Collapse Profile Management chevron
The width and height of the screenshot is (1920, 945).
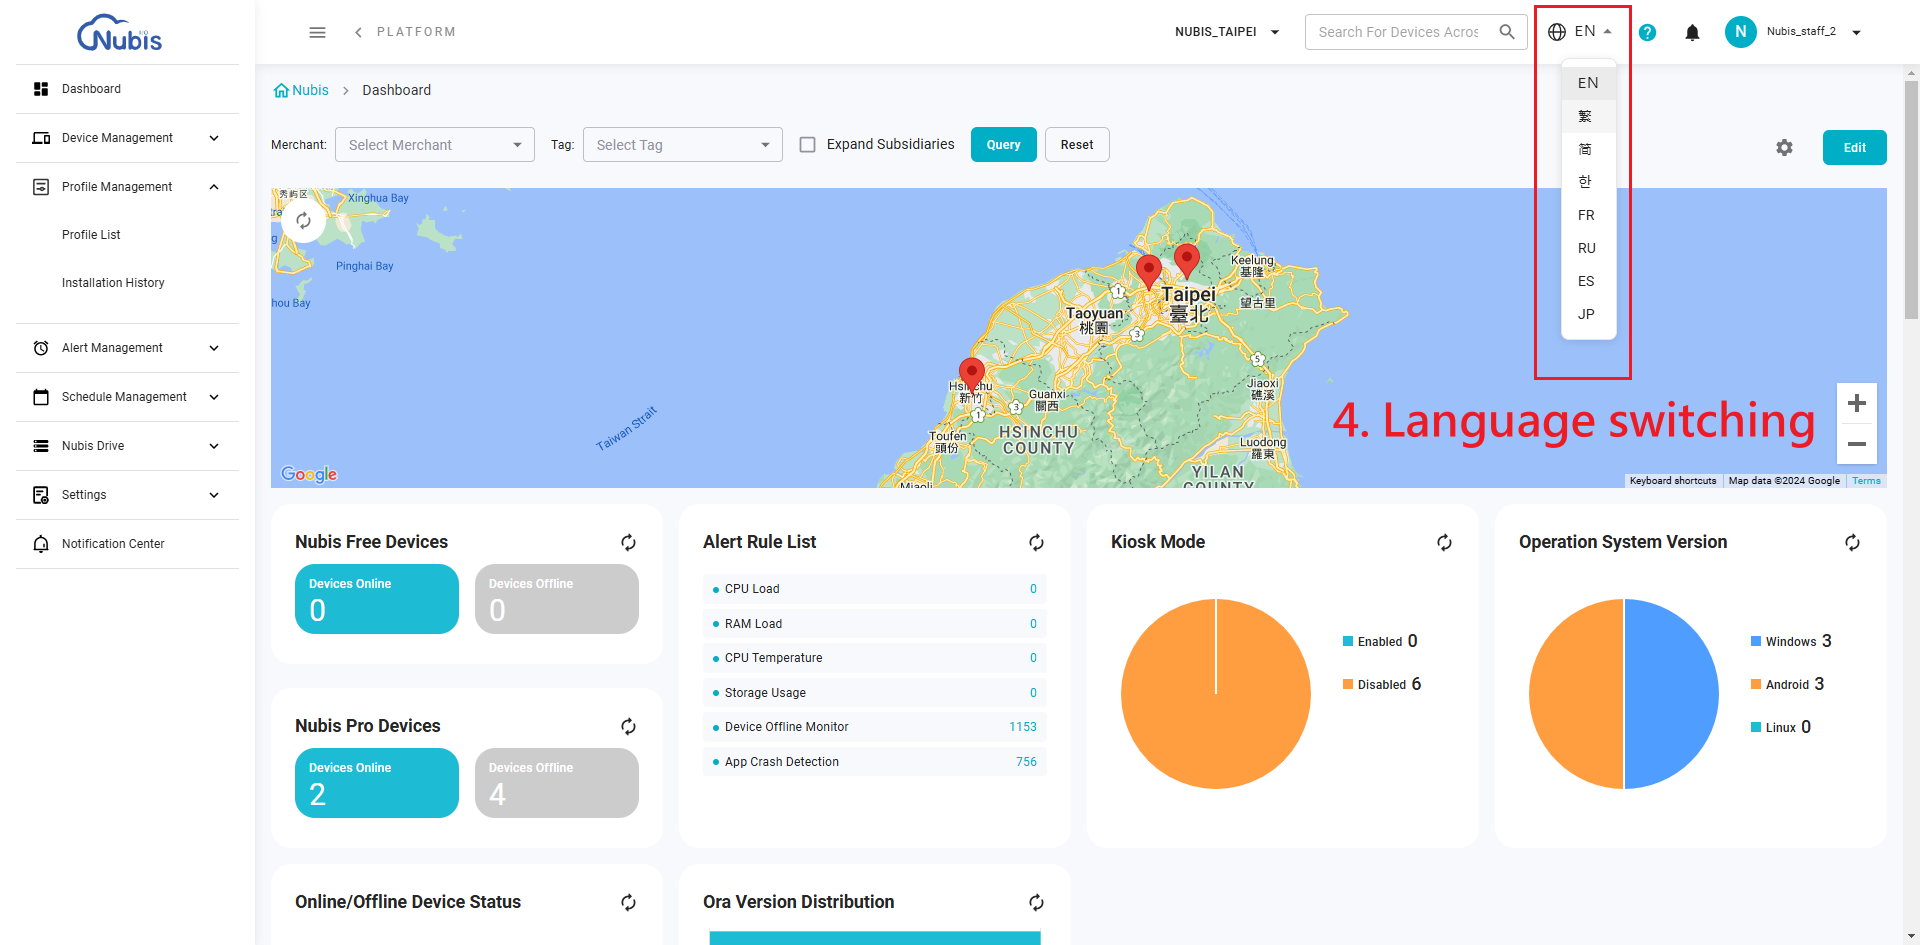[214, 187]
